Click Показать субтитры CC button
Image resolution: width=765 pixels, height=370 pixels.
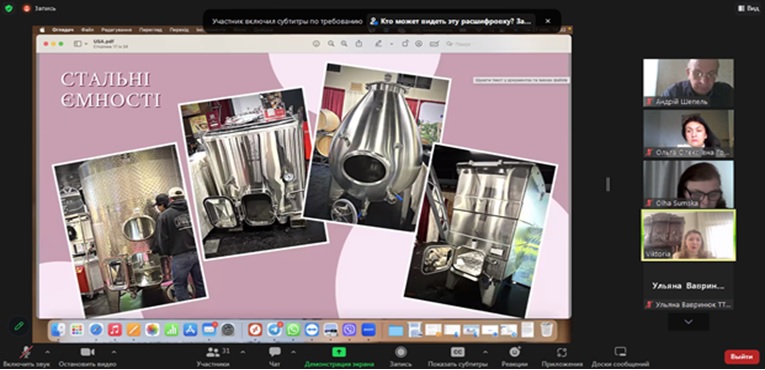[x=457, y=357]
